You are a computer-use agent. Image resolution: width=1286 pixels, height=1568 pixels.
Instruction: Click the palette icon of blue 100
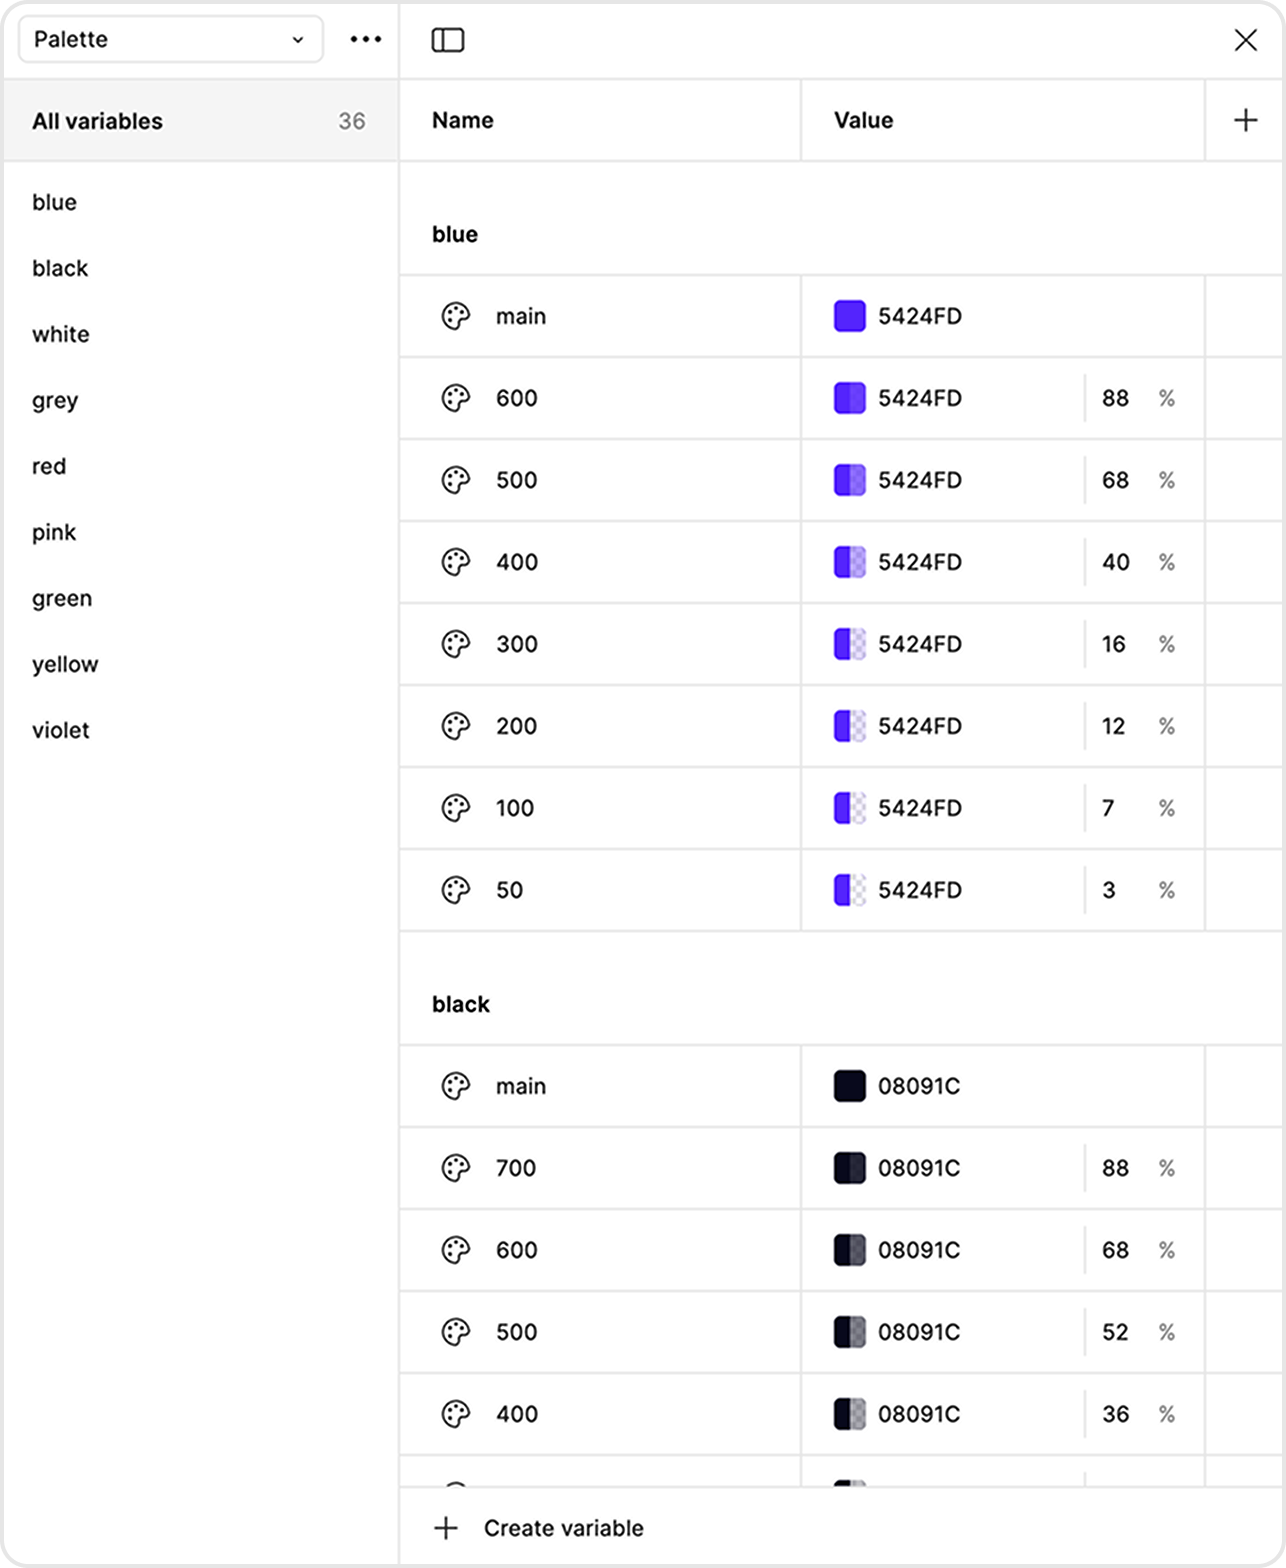click(x=456, y=808)
